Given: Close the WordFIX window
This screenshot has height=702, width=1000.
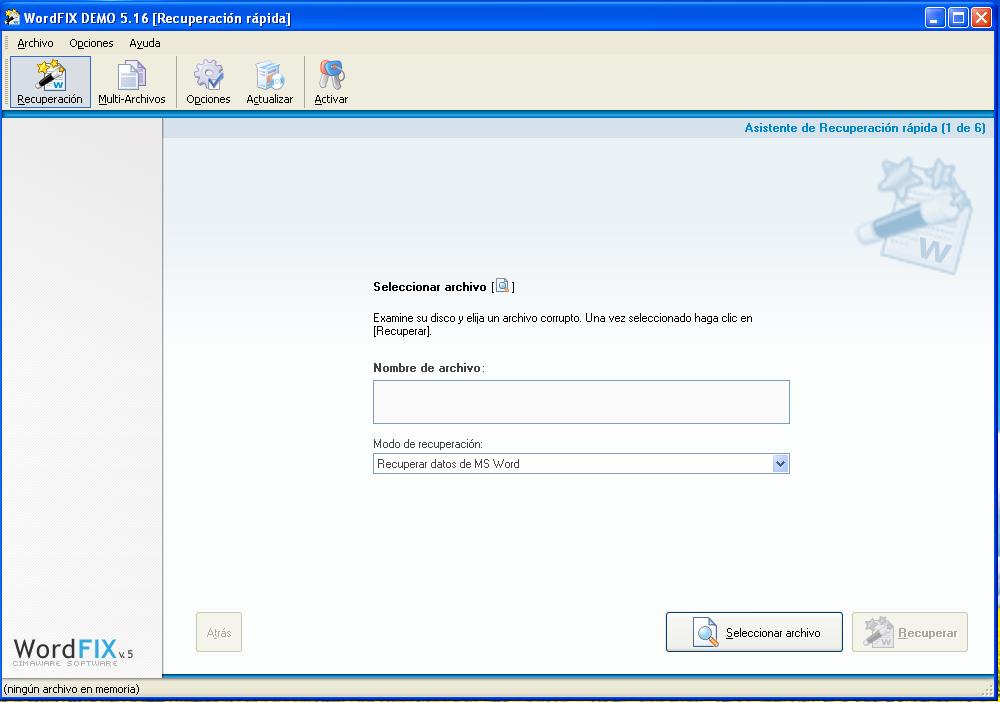Looking at the screenshot, I should 981,17.
